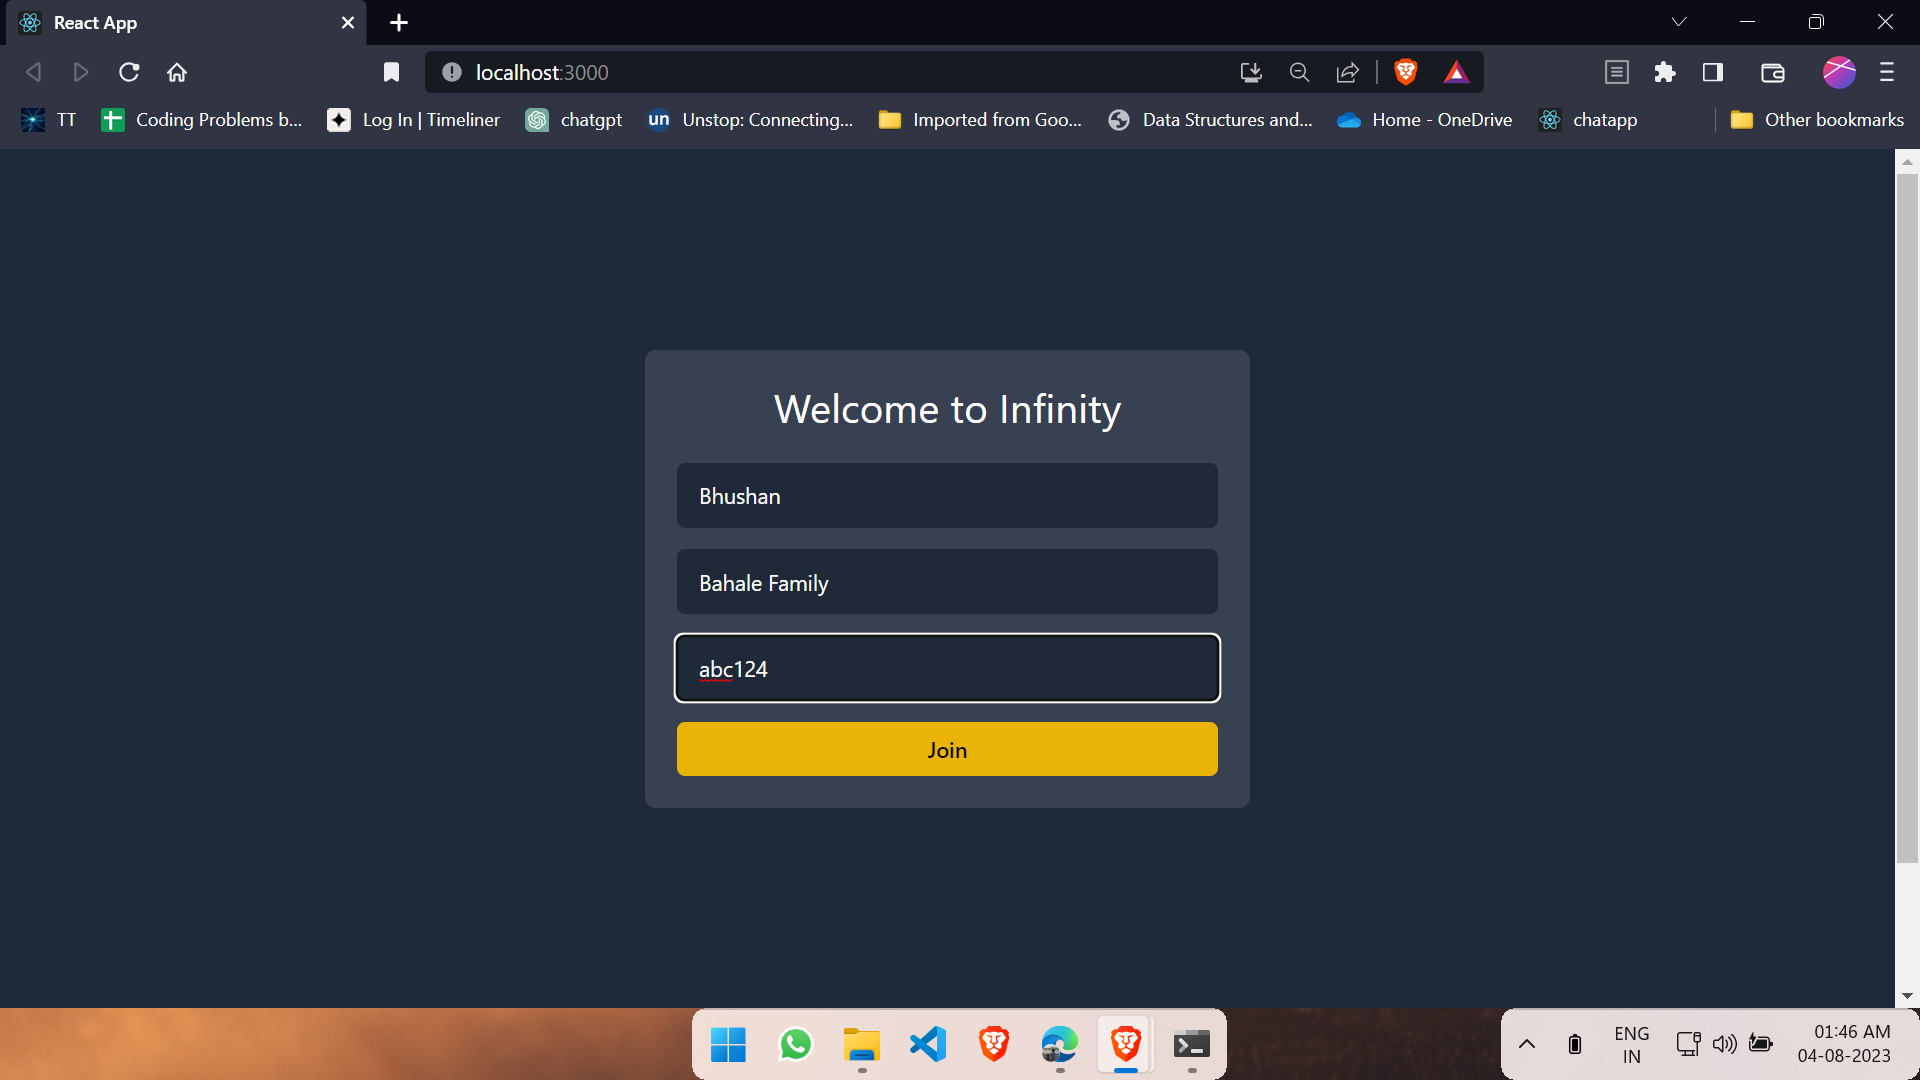The width and height of the screenshot is (1920, 1080).
Task: Click the room code input containing abc124
Action: 947,668
